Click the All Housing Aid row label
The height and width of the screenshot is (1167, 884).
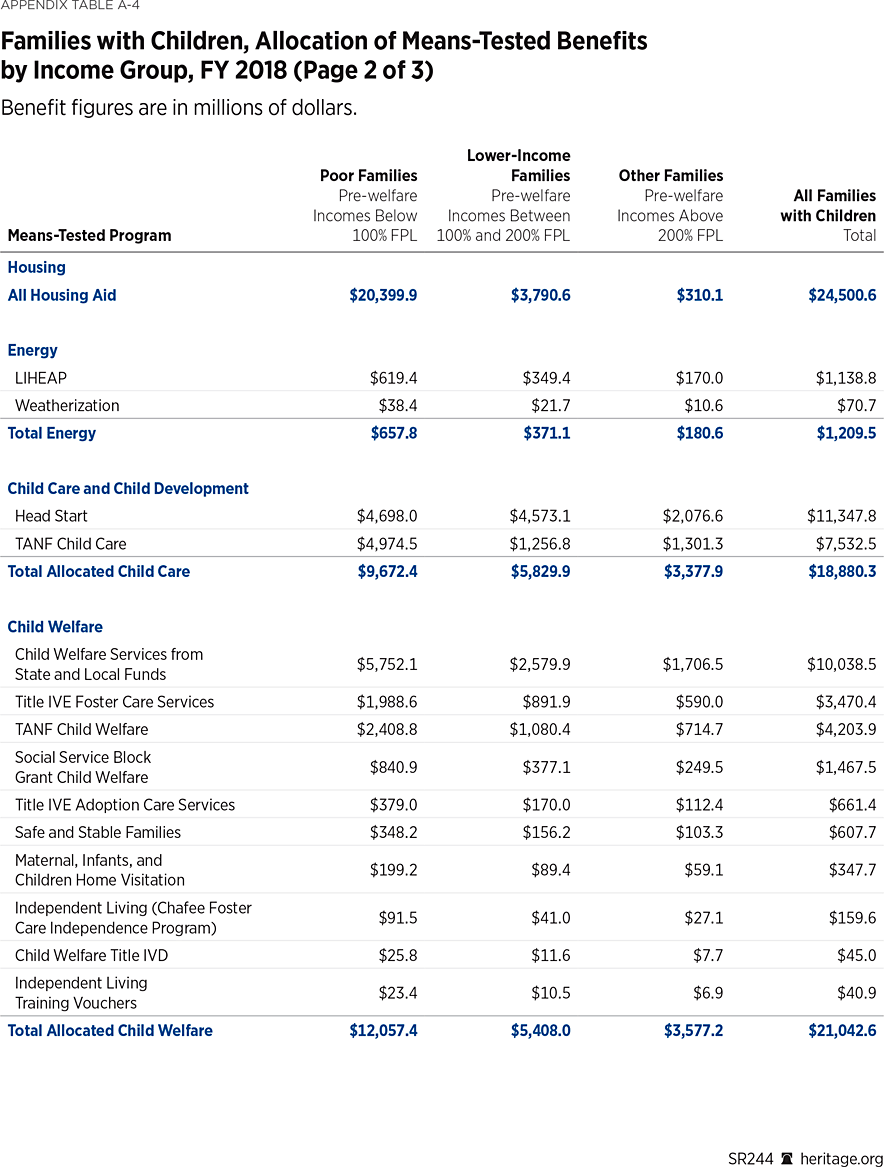[61, 295]
